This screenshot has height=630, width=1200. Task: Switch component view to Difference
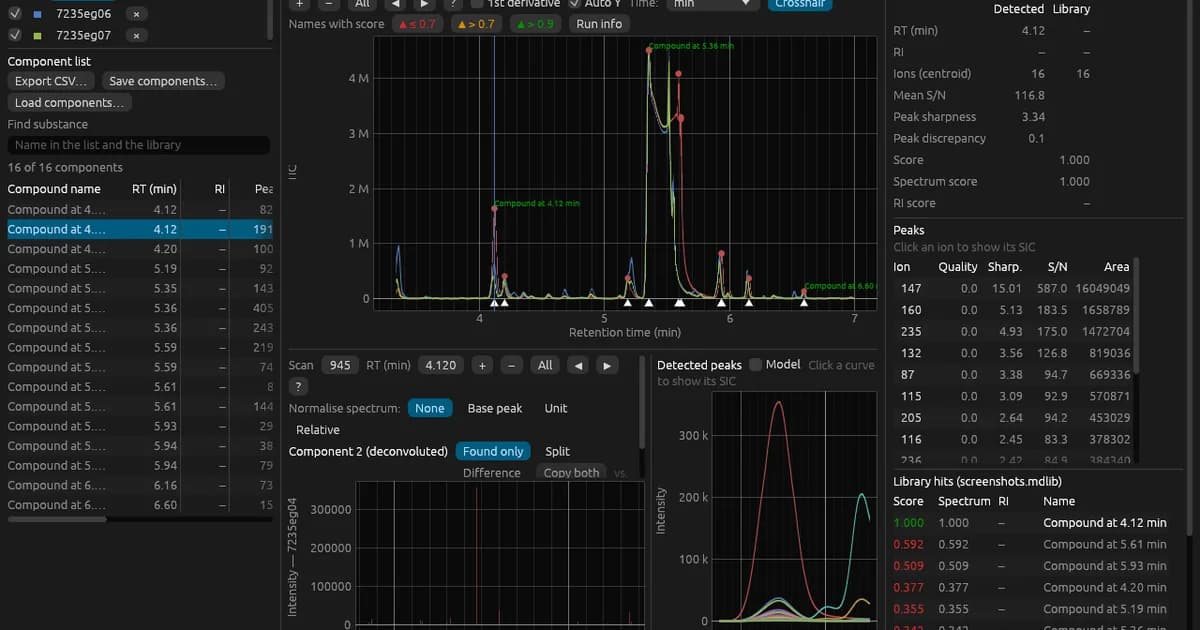pyautogui.click(x=492, y=473)
